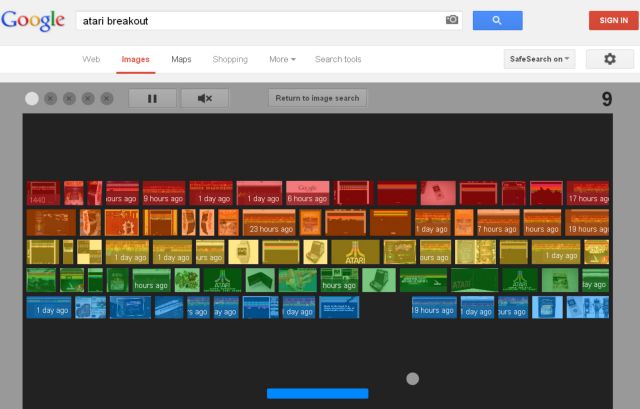Click the blue magnifier search button
The image size is (640, 409).
[497, 20]
